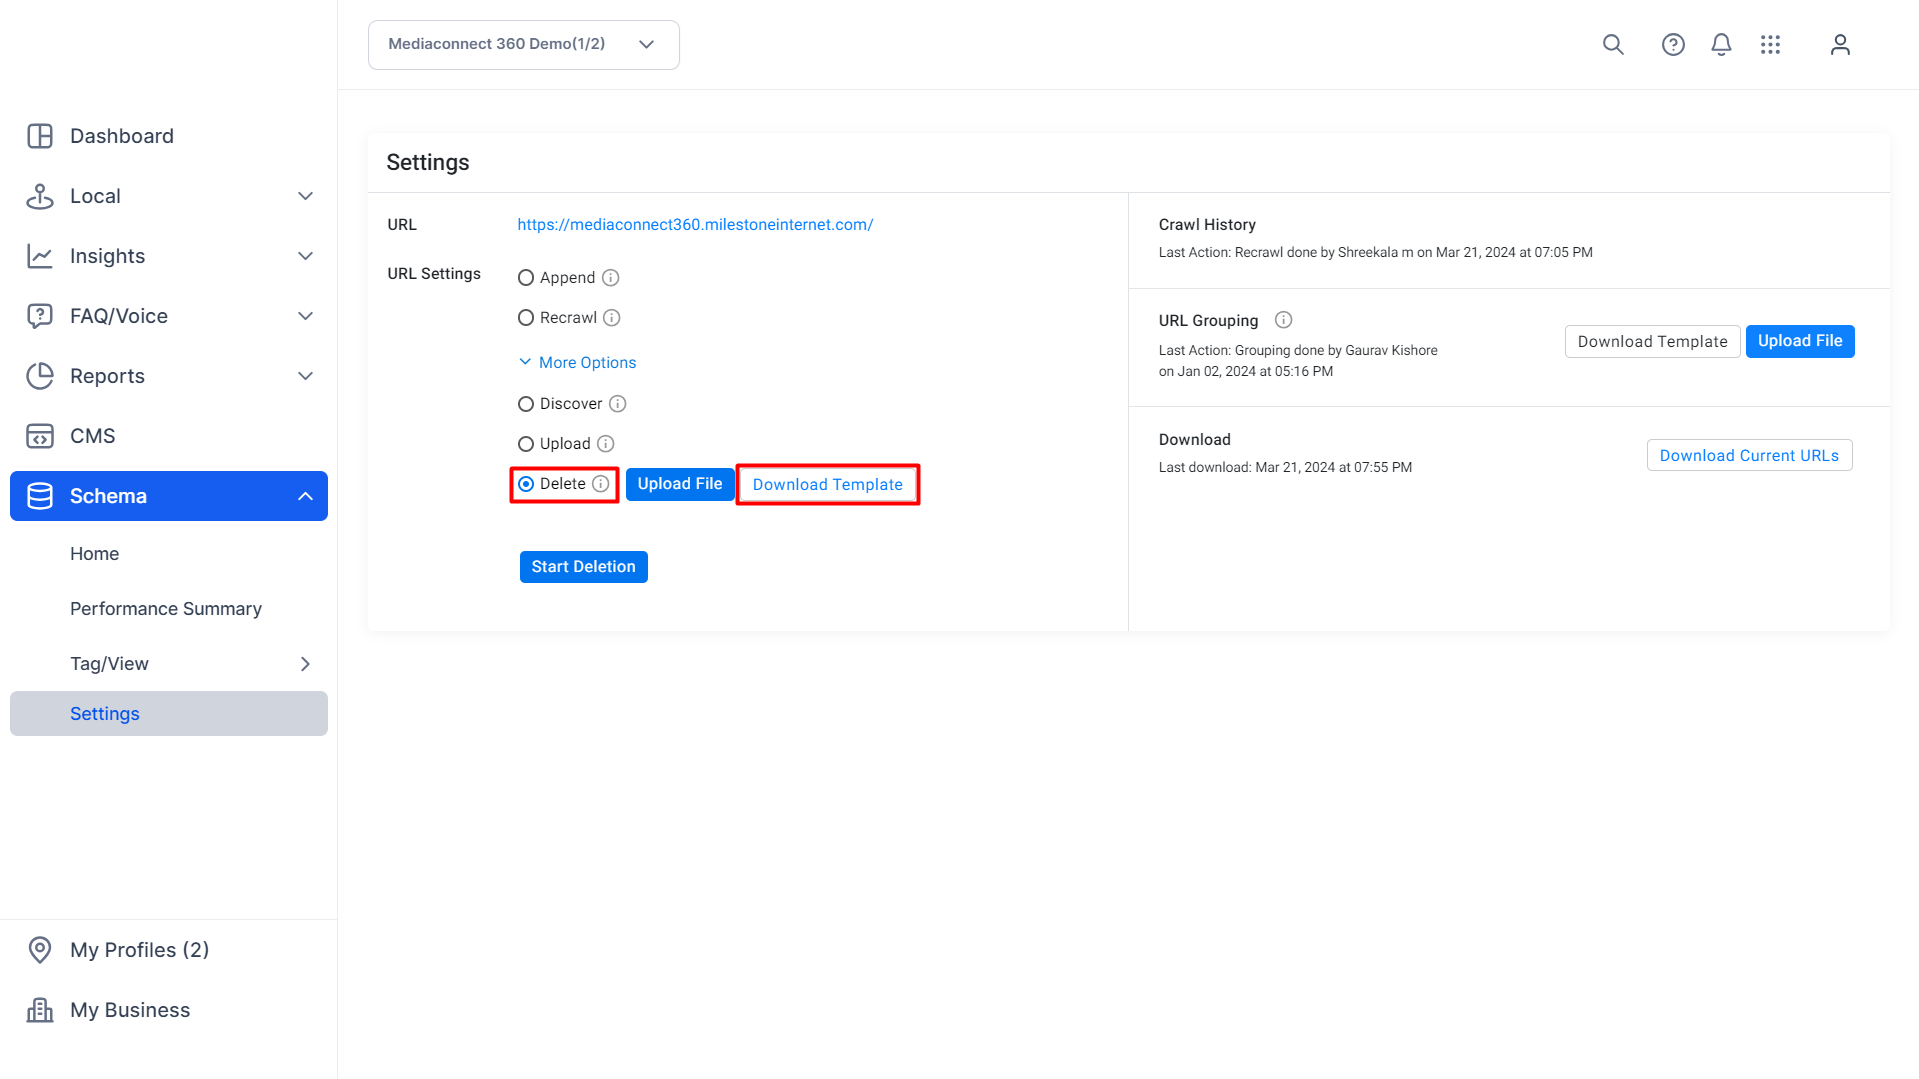Show info icon beside Delete option
Screen dimensions: 1919x1079
[x=600, y=484]
